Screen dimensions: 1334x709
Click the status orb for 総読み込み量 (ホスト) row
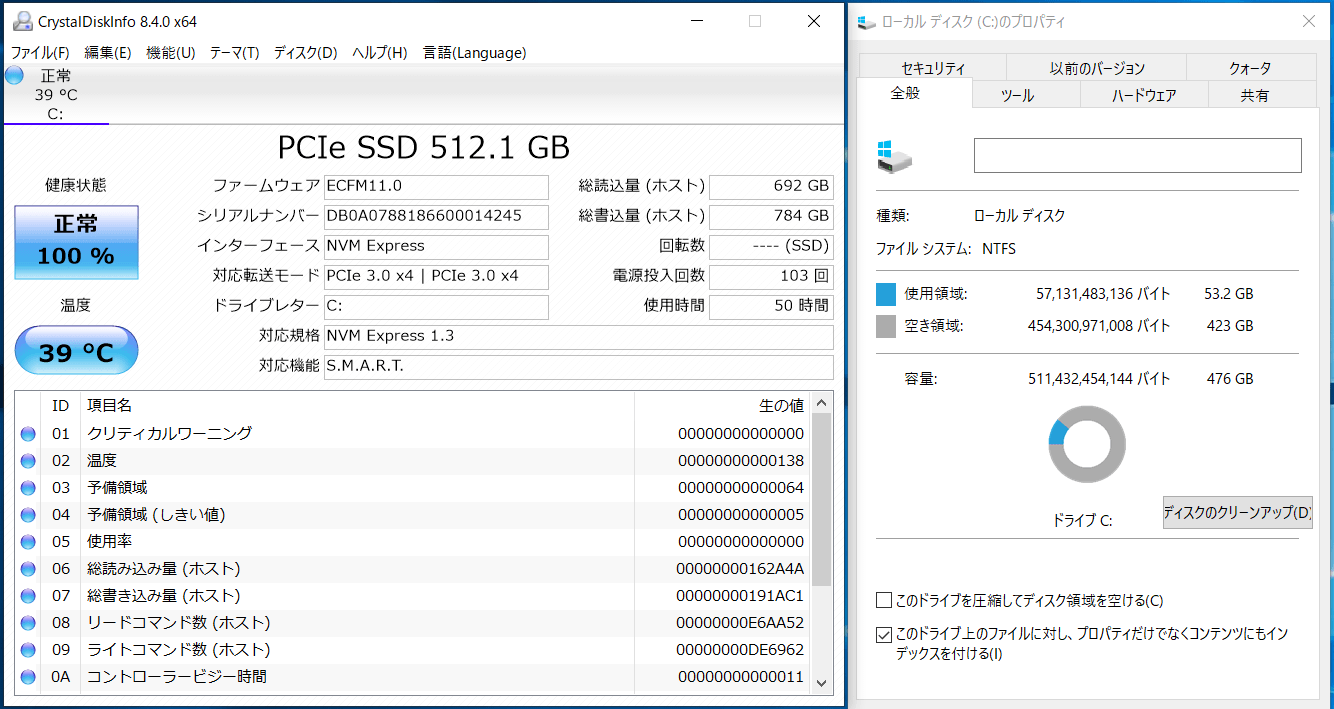click(28, 569)
